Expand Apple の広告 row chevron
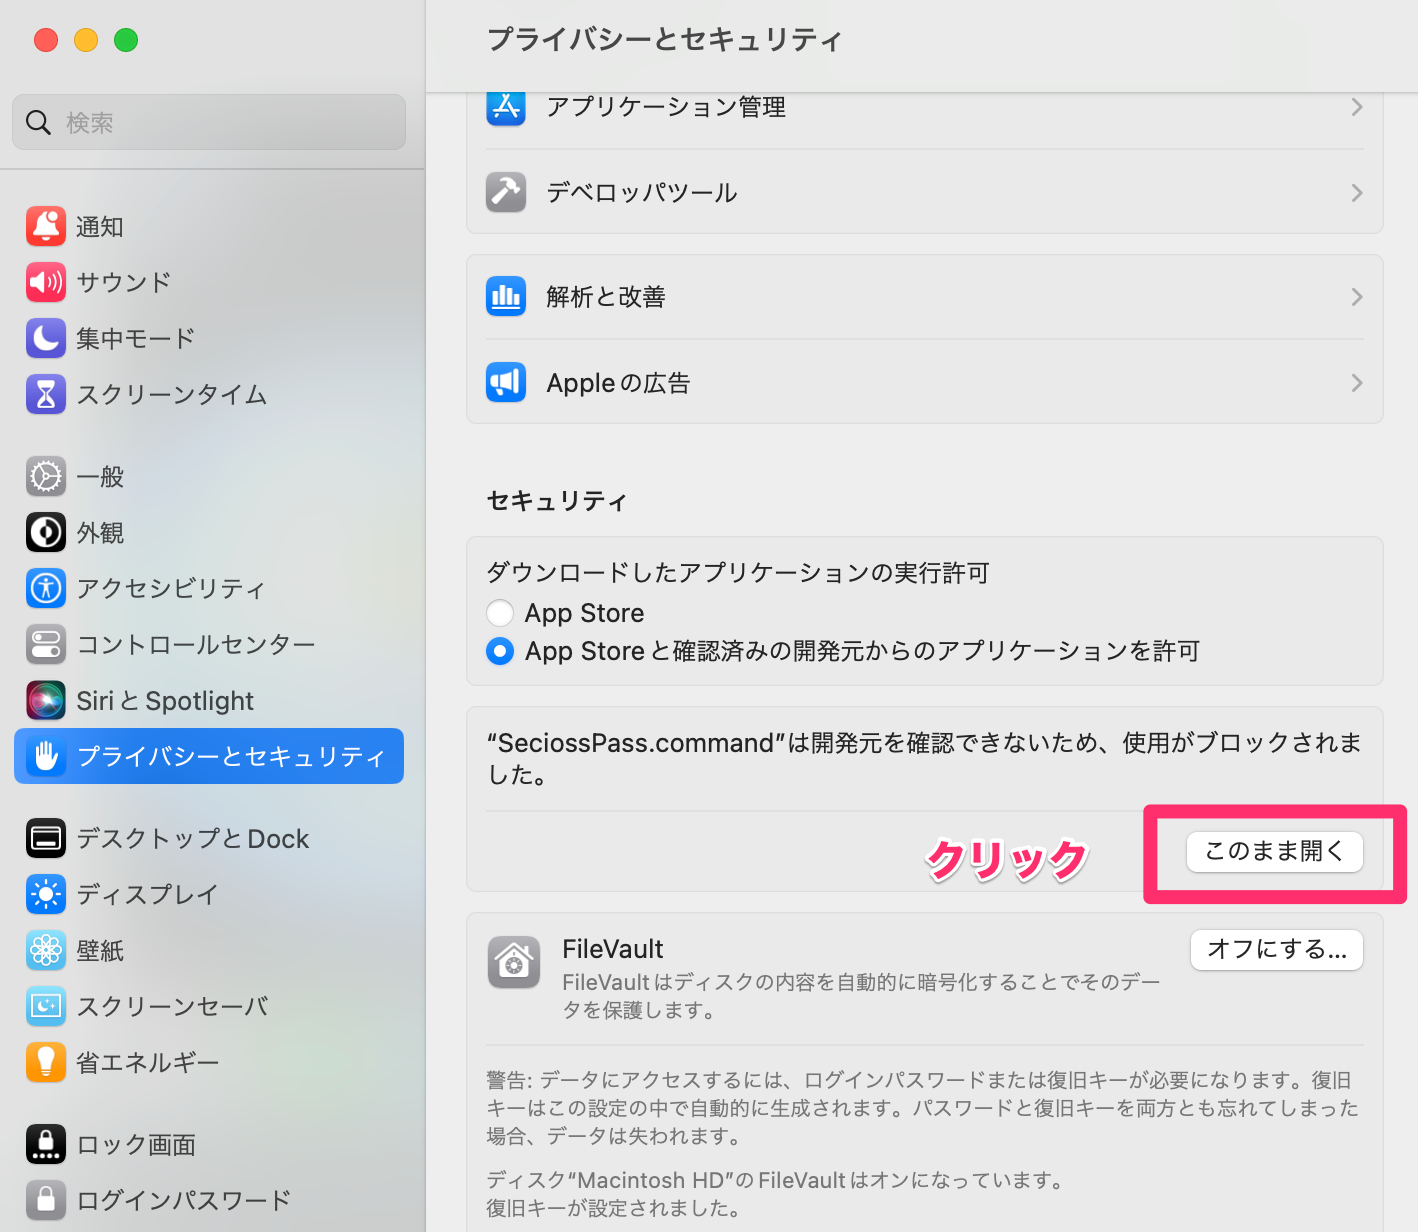This screenshot has width=1418, height=1232. pyautogui.click(x=1357, y=383)
